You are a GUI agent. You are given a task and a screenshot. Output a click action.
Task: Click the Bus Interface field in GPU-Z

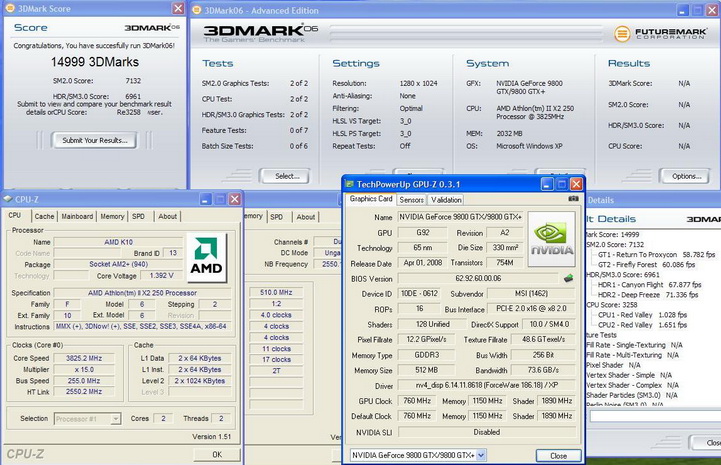531,309
